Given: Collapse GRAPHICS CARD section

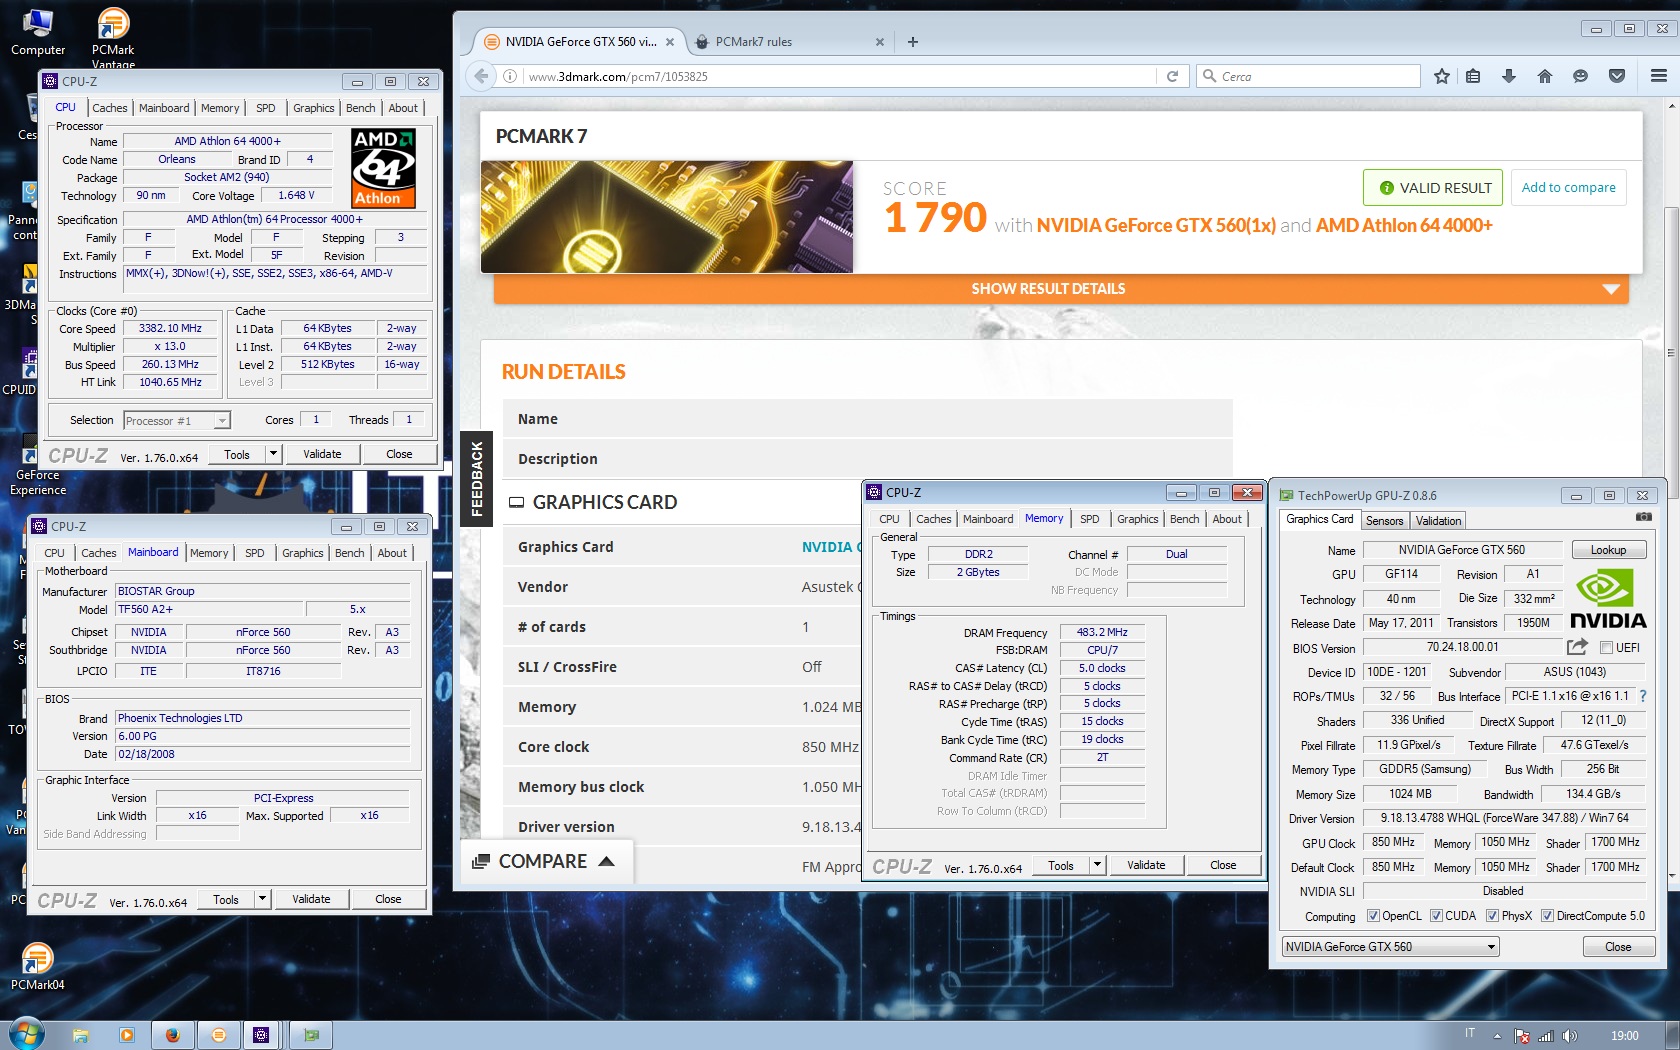Looking at the screenshot, I should coord(516,502).
